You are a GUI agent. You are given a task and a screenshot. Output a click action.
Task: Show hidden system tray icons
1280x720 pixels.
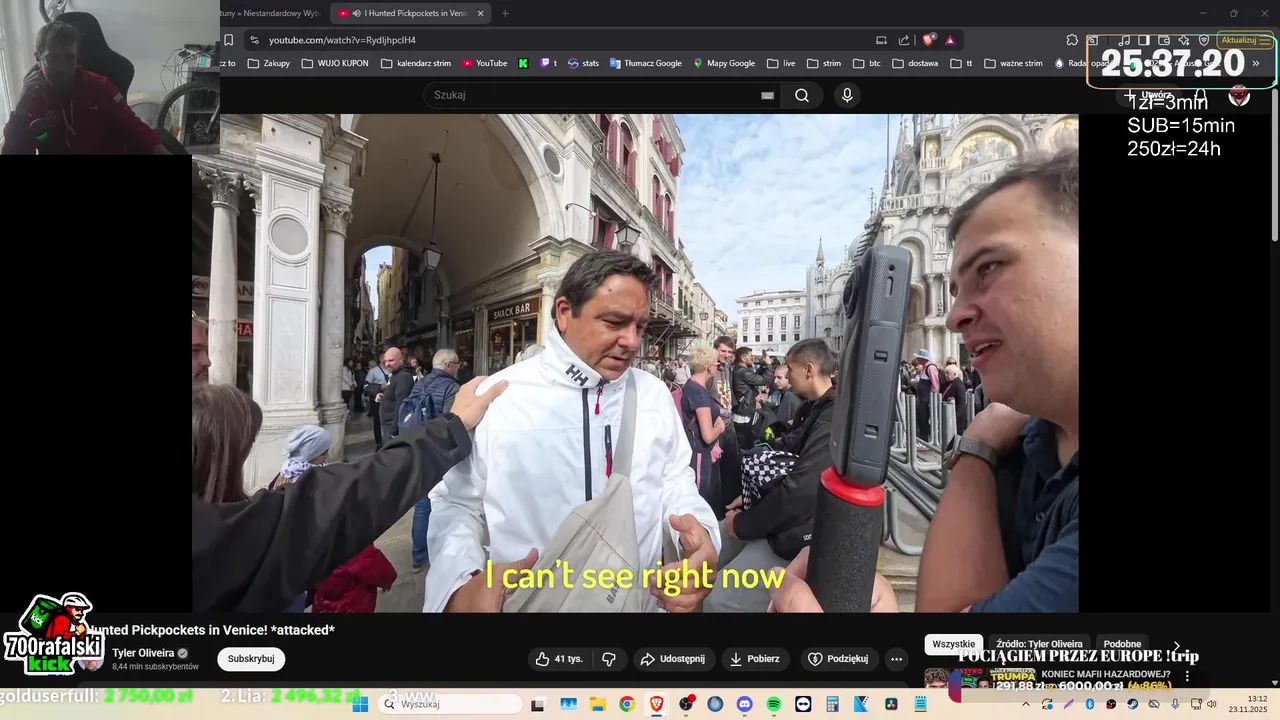(x=1026, y=704)
